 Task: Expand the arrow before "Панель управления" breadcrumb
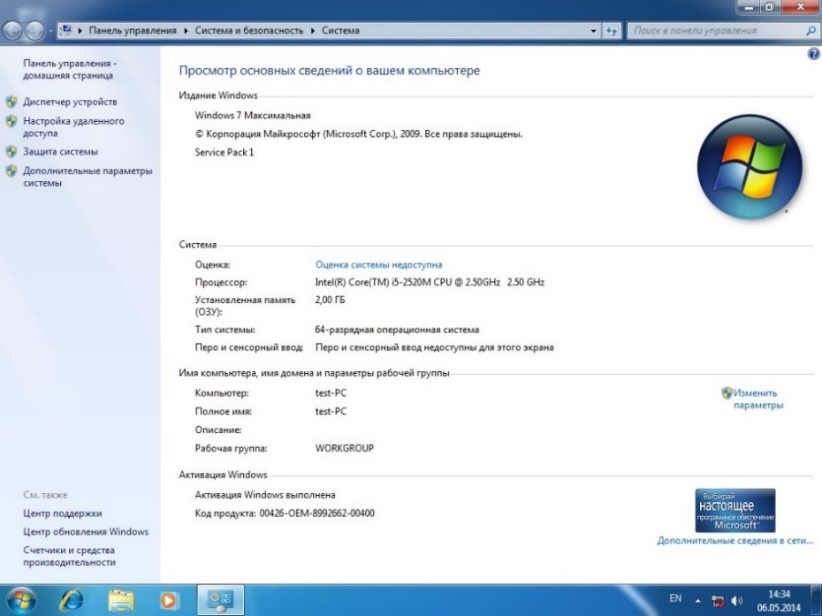80,30
